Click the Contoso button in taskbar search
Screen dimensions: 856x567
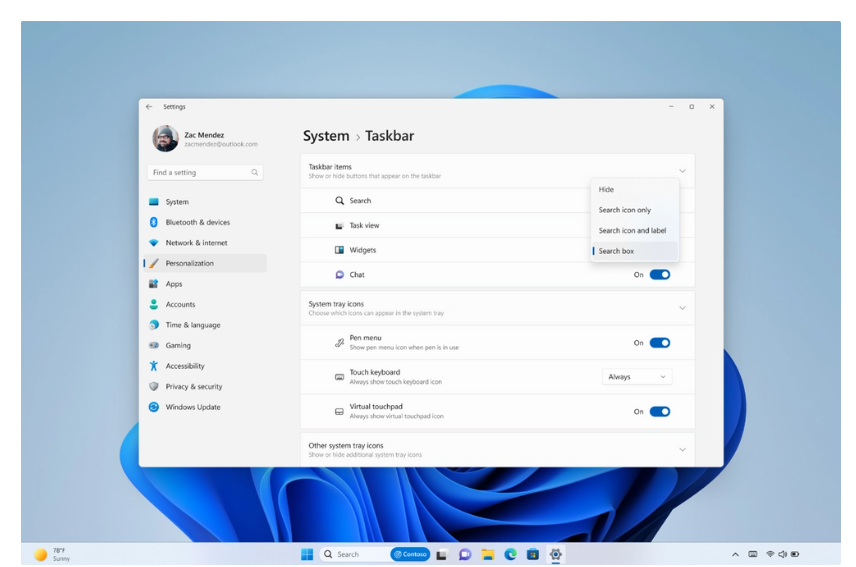tap(411, 554)
